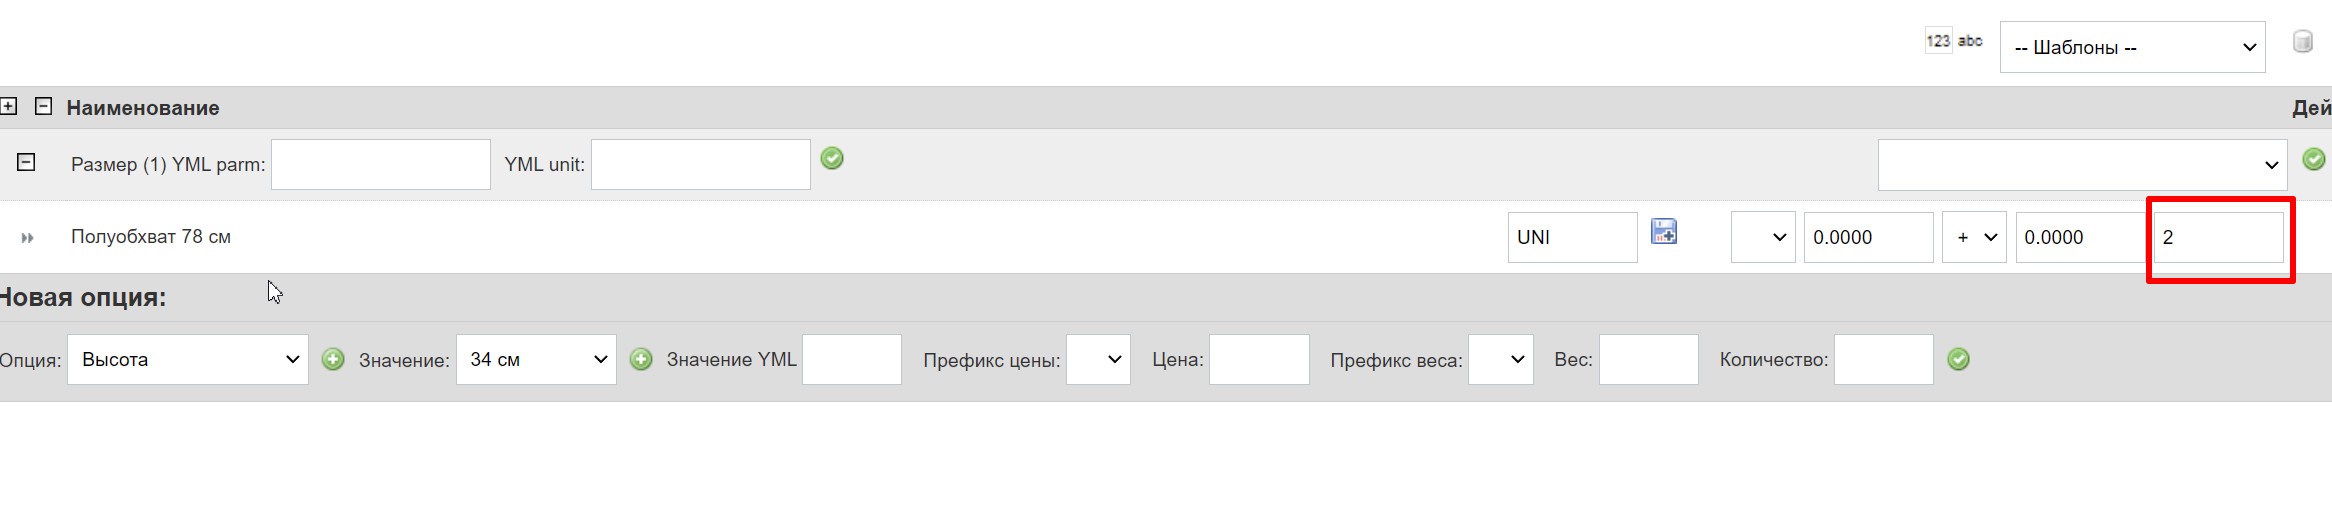Click the database cylinder icon

click(2302, 41)
